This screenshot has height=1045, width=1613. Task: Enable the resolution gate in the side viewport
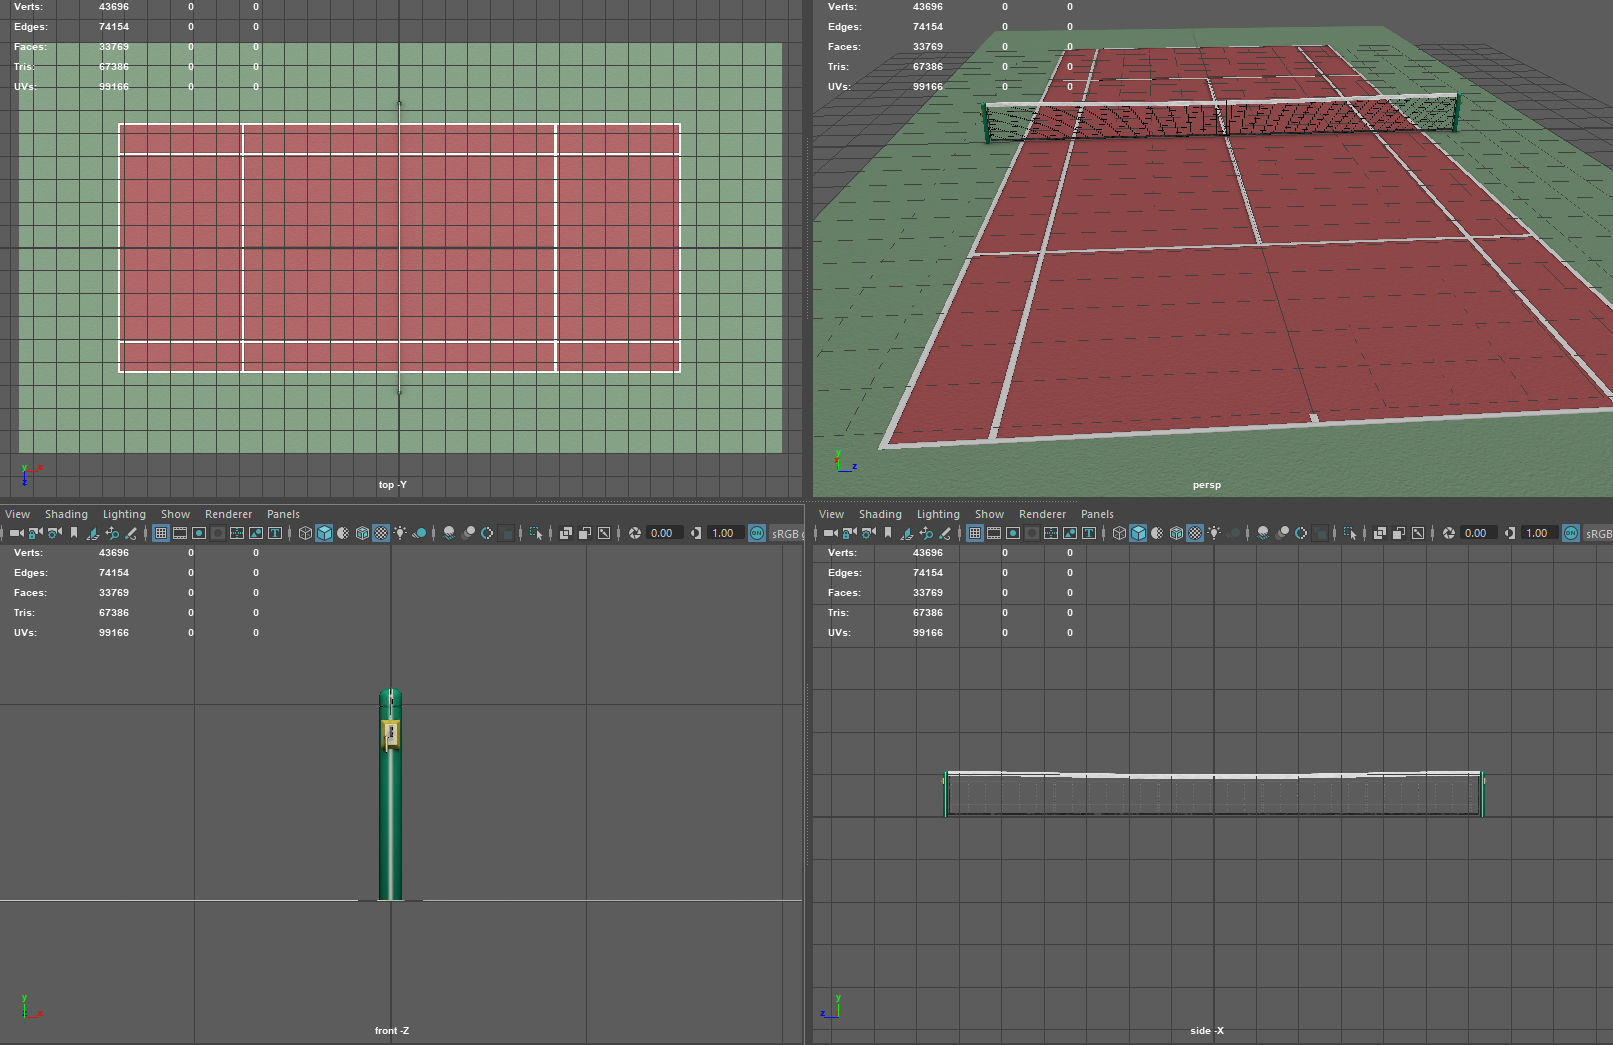tap(1014, 533)
